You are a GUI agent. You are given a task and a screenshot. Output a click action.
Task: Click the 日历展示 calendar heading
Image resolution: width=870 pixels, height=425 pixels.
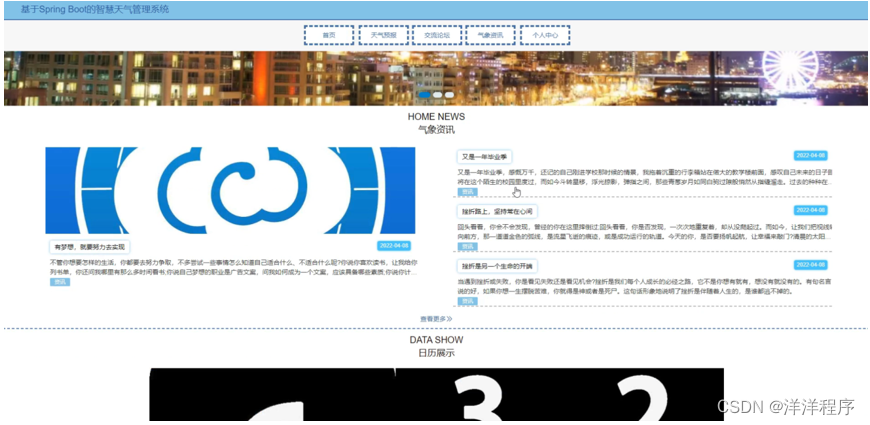coord(436,353)
